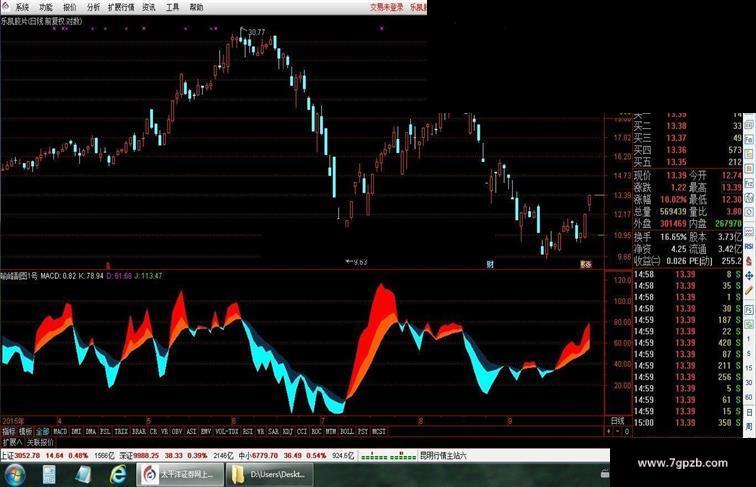This screenshot has height=487, width=756.
Task: Switch indicator to CCI
Action: (x=302, y=432)
